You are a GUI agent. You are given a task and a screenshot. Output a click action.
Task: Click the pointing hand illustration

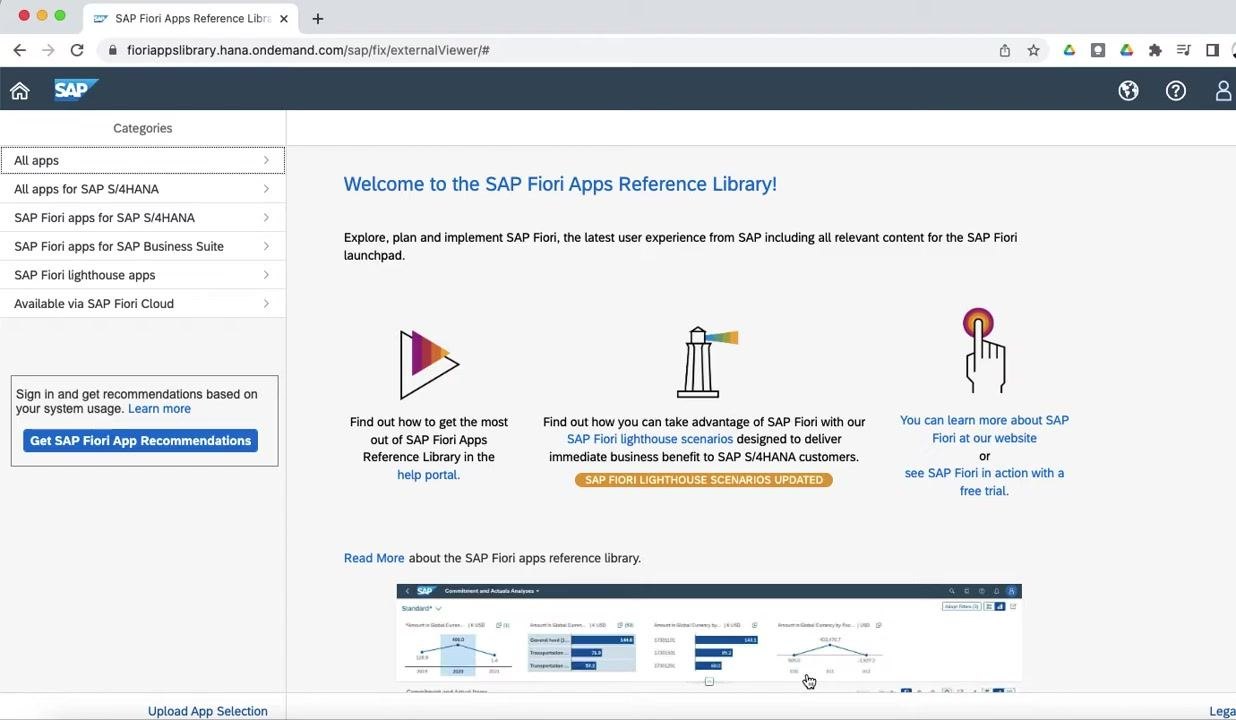click(x=984, y=350)
